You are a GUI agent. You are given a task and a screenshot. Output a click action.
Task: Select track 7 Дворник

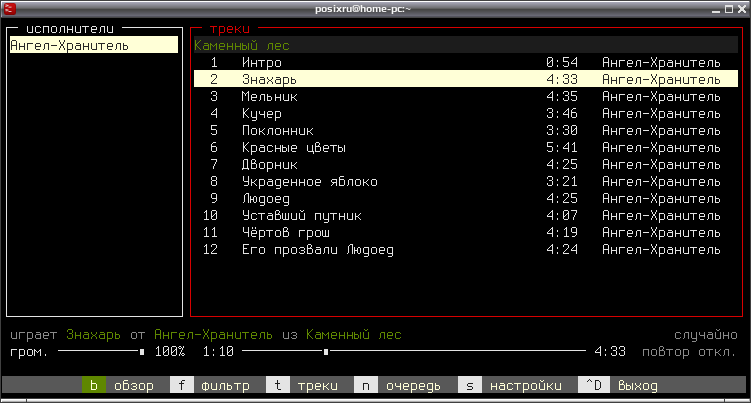(x=466, y=164)
